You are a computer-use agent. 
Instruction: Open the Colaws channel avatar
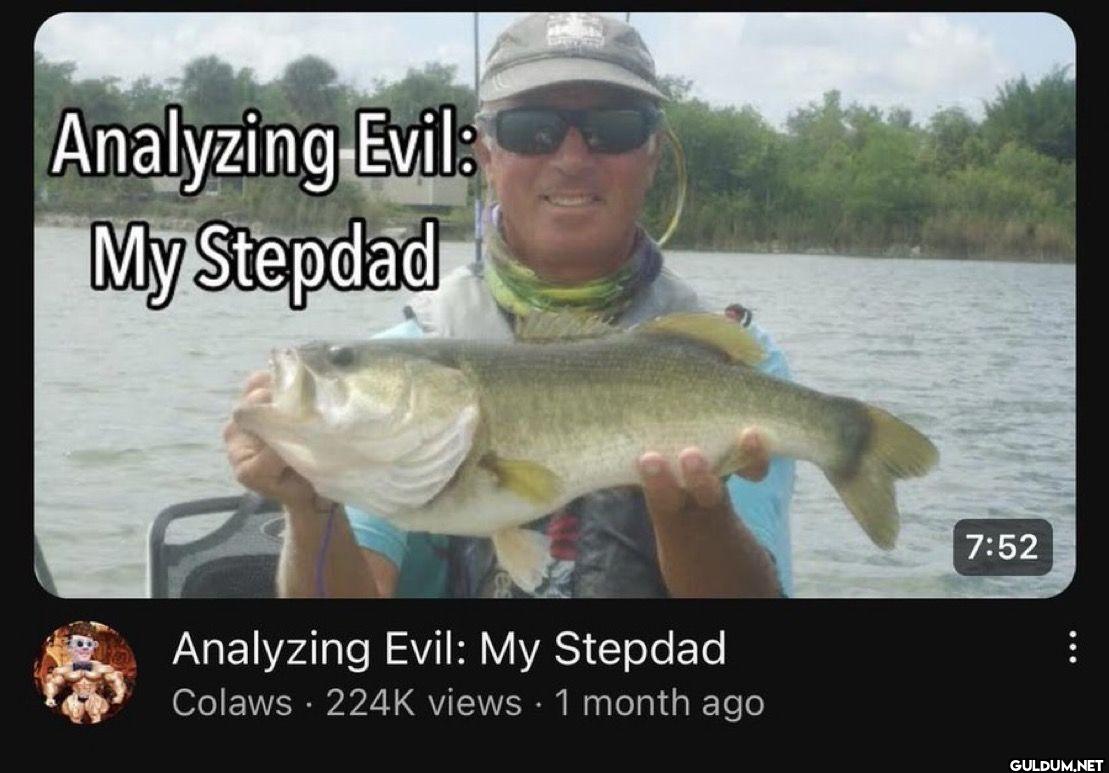(x=85, y=673)
